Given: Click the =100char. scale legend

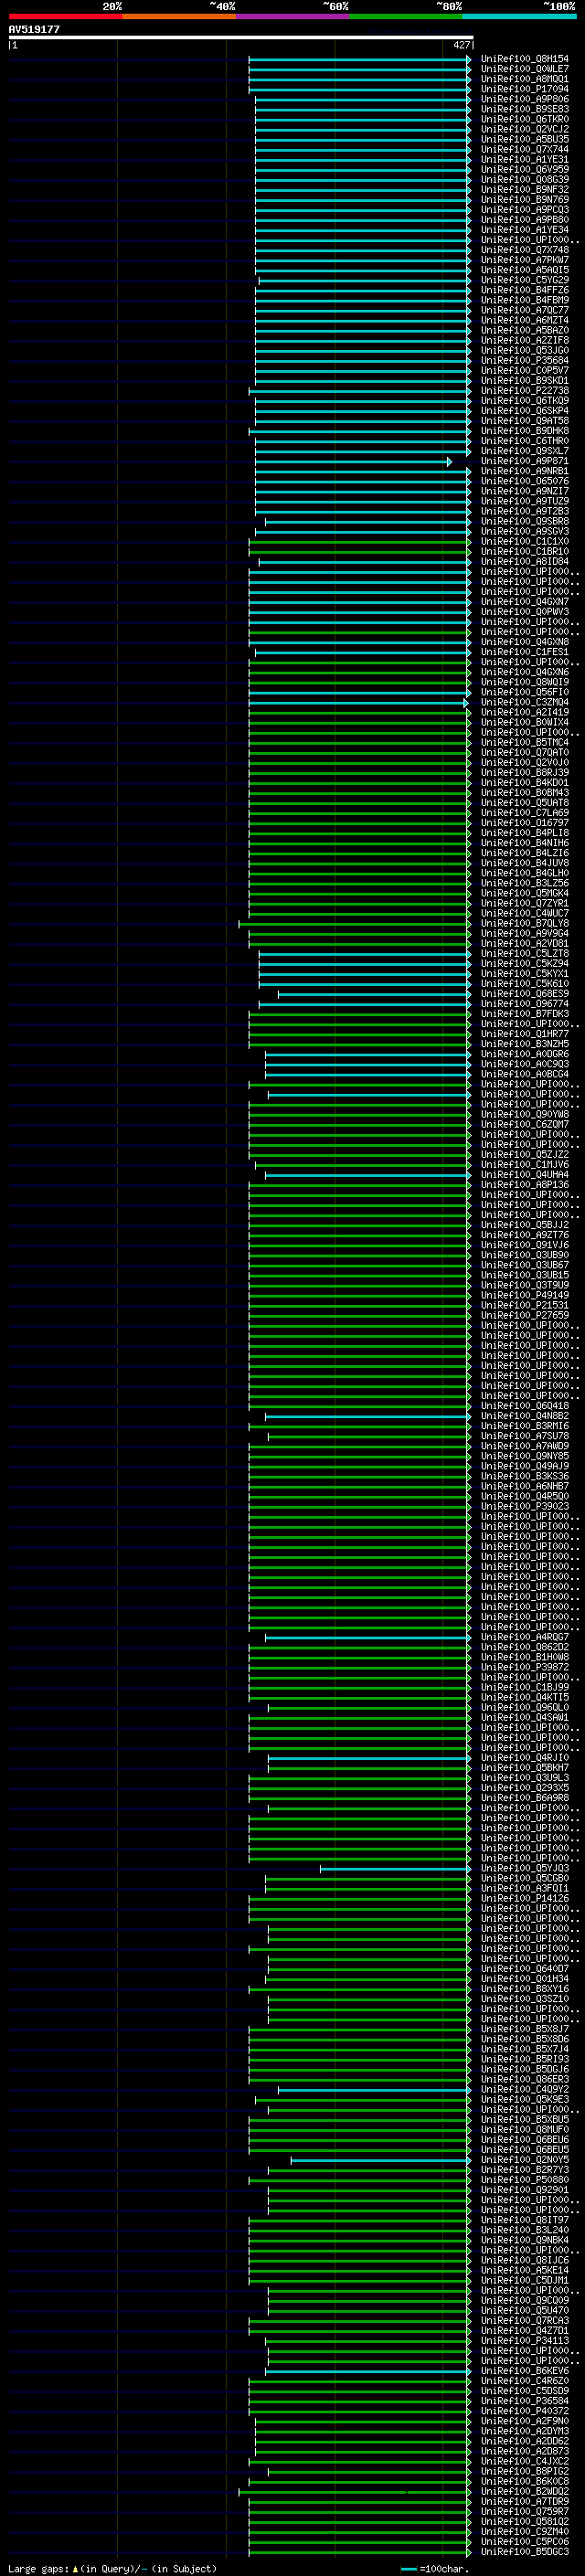Looking at the screenshot, I should (x=433, y=2568).
